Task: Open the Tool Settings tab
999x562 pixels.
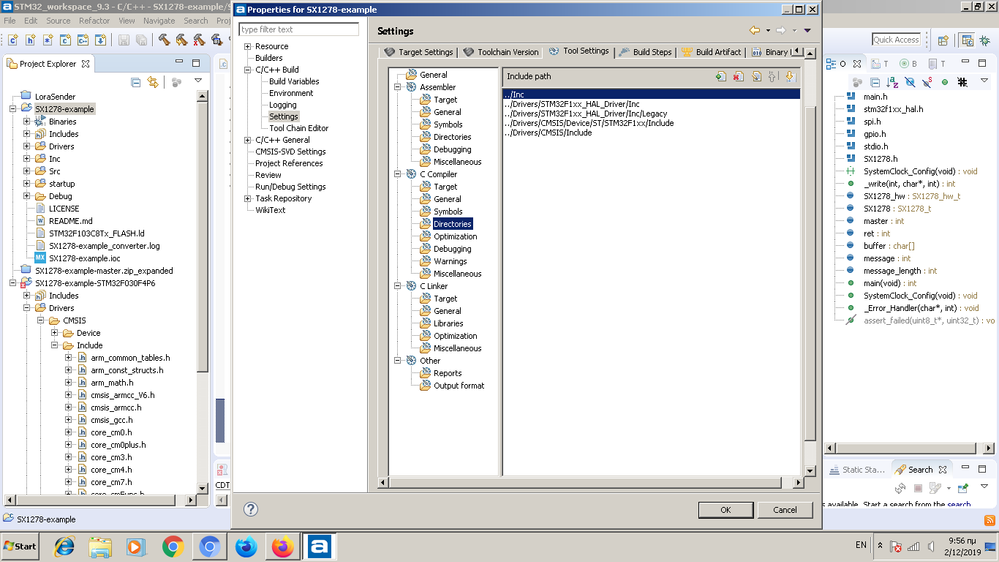Action: [x=579, y=51]
